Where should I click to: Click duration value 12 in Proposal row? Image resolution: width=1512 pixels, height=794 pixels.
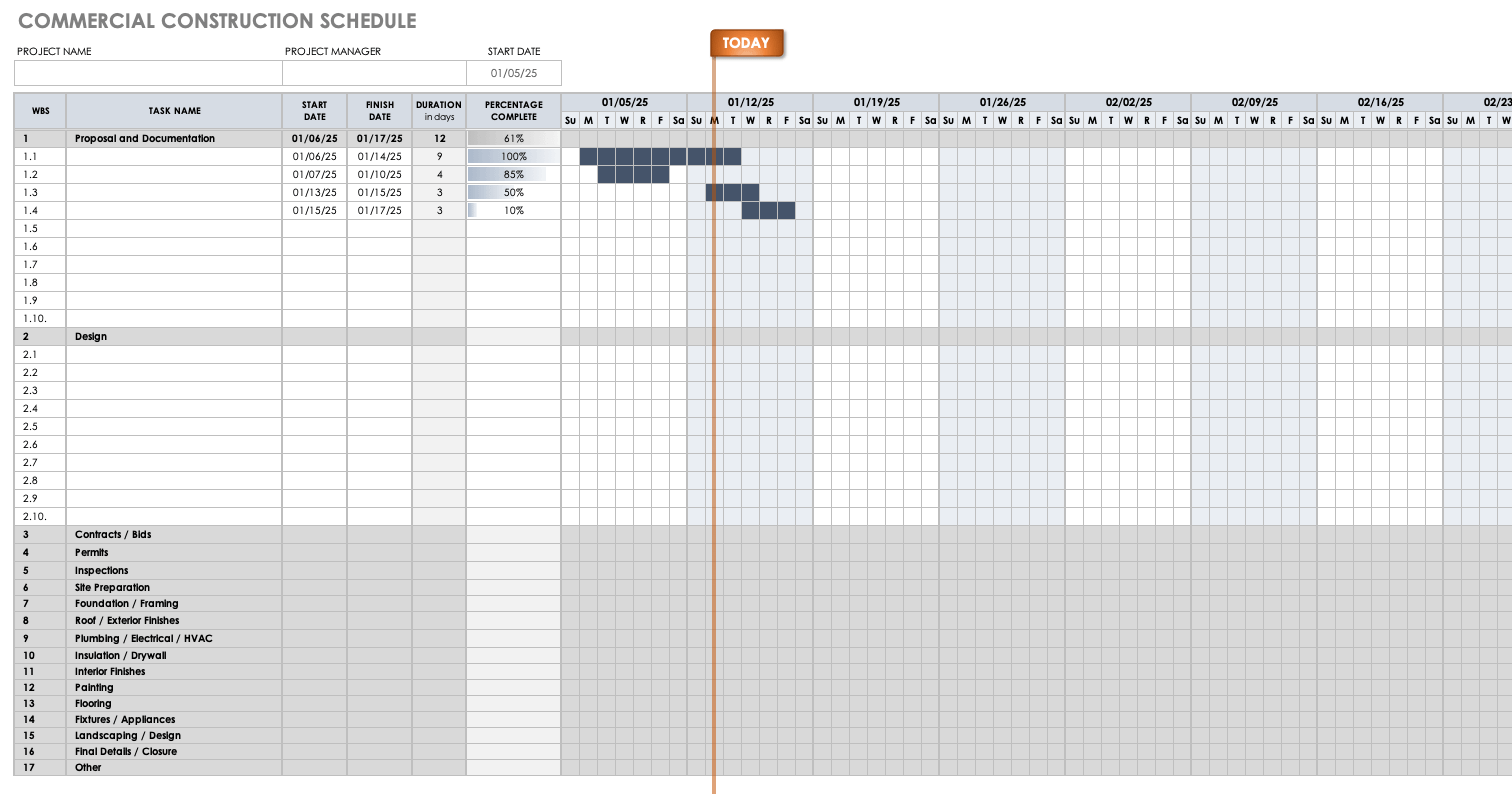pyautogui.click(x=439, y=139)
